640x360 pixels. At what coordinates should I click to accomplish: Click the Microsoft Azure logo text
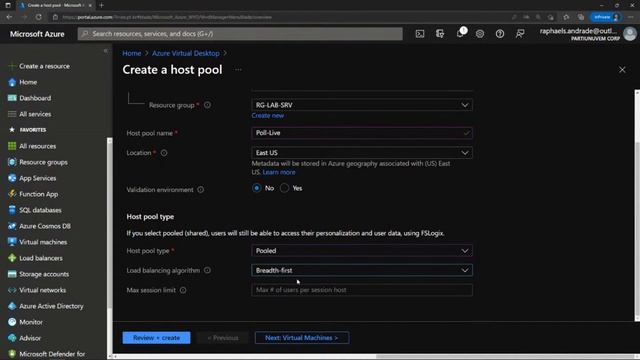(x=37, y=34)
